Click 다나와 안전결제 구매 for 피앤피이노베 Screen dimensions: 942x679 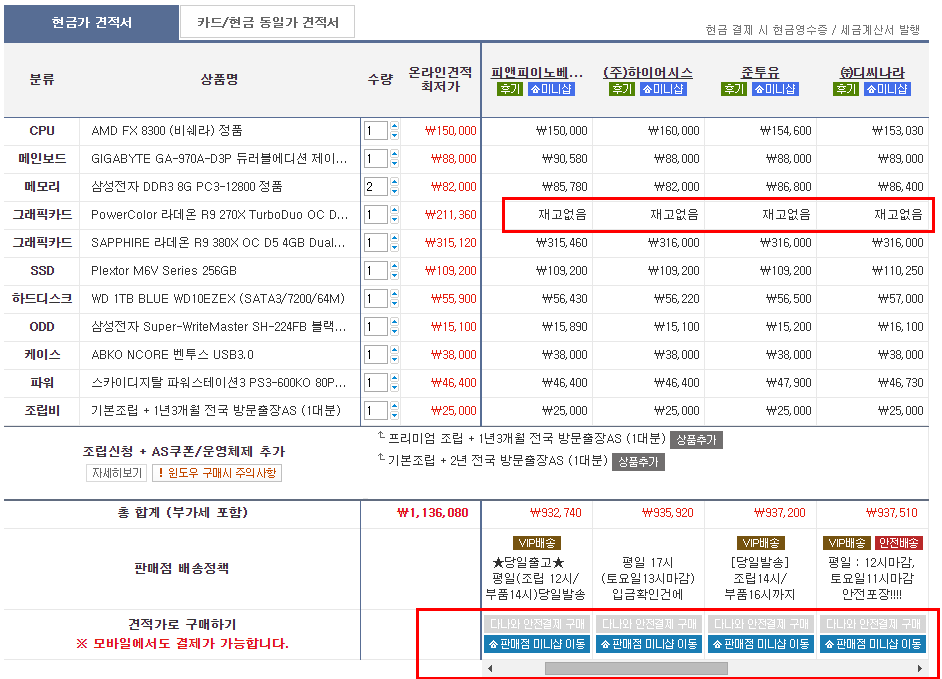(x=538, y=624)
